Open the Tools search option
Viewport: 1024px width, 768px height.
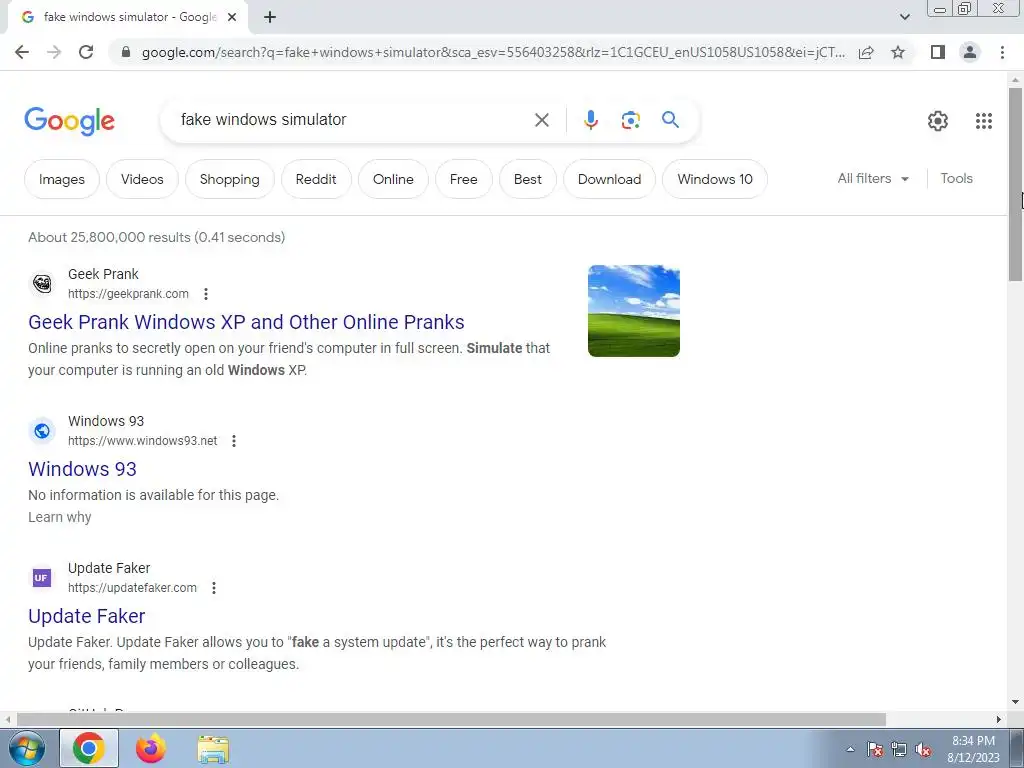(956, 178)
